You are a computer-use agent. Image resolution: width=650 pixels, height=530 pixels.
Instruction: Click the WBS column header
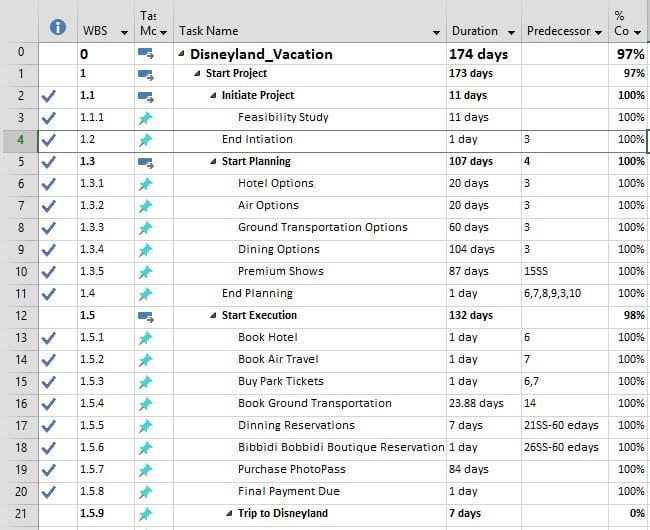(98, 32)
